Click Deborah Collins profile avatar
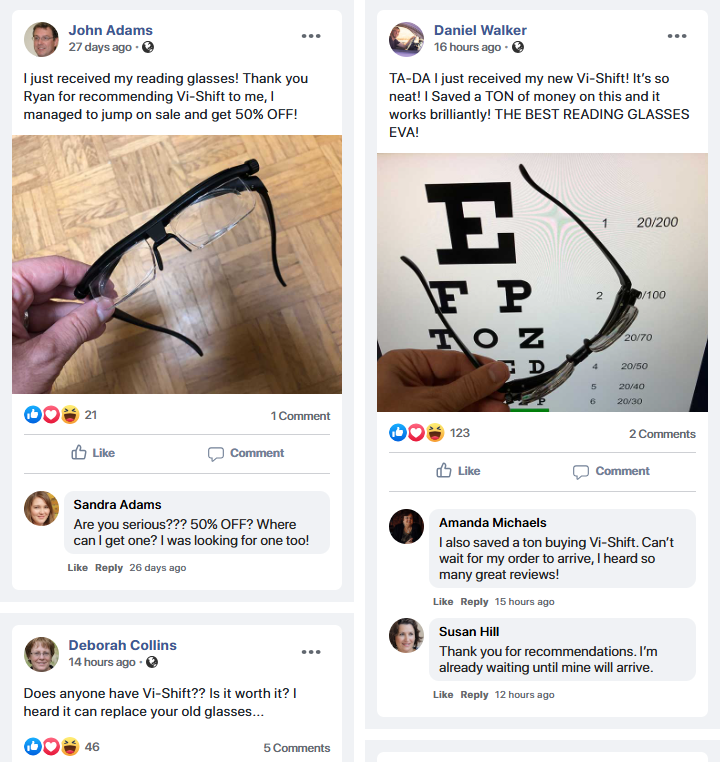721x762 pixels. tap(41, 654)
